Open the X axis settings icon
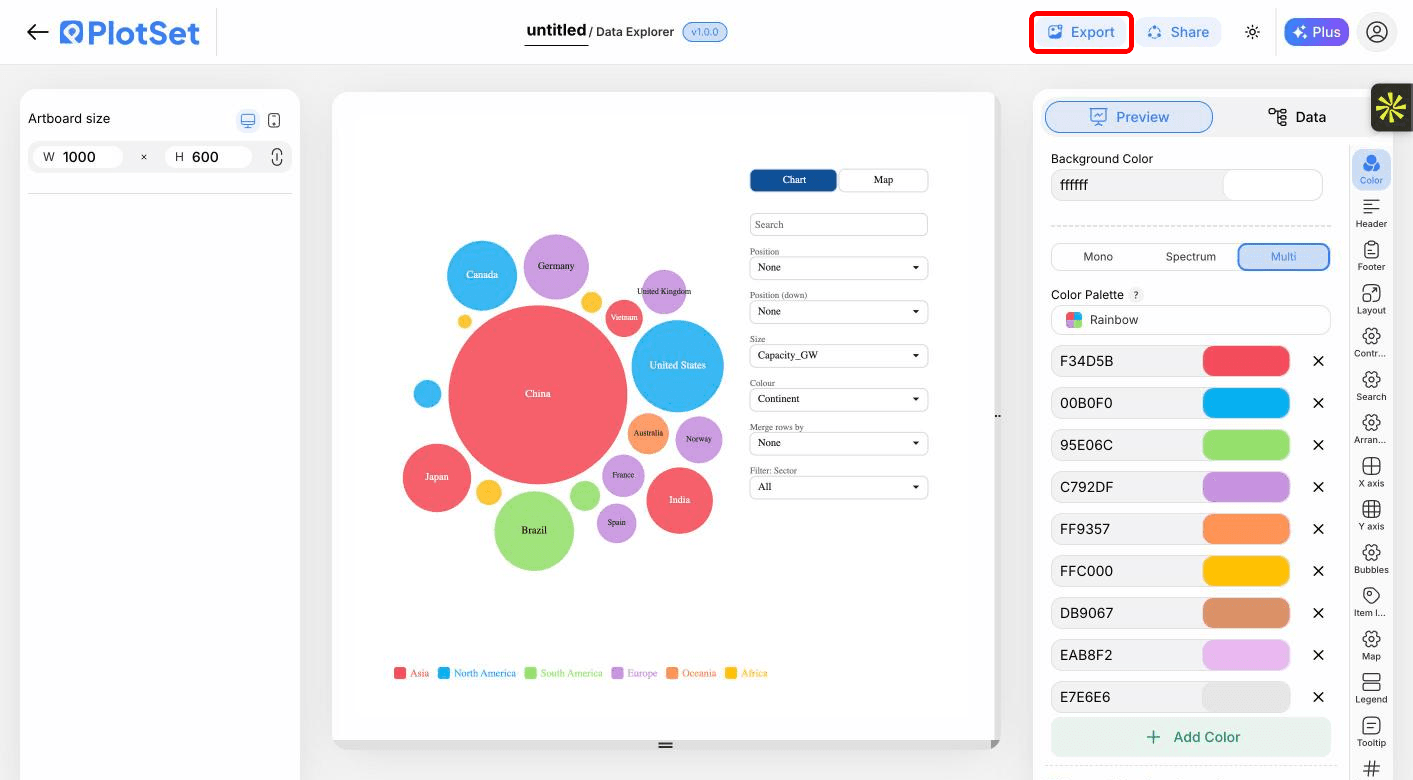Viewport: 1413px width, 780px height. click(x=1371, y=472)
